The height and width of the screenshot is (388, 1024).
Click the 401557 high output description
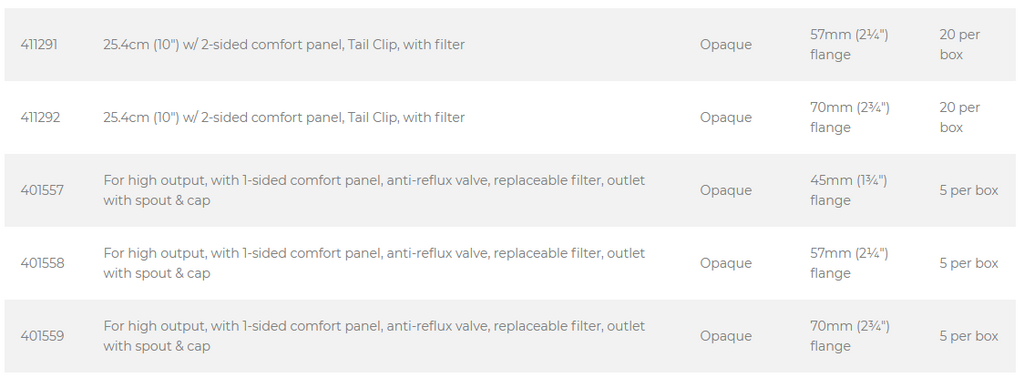(374, 190)
